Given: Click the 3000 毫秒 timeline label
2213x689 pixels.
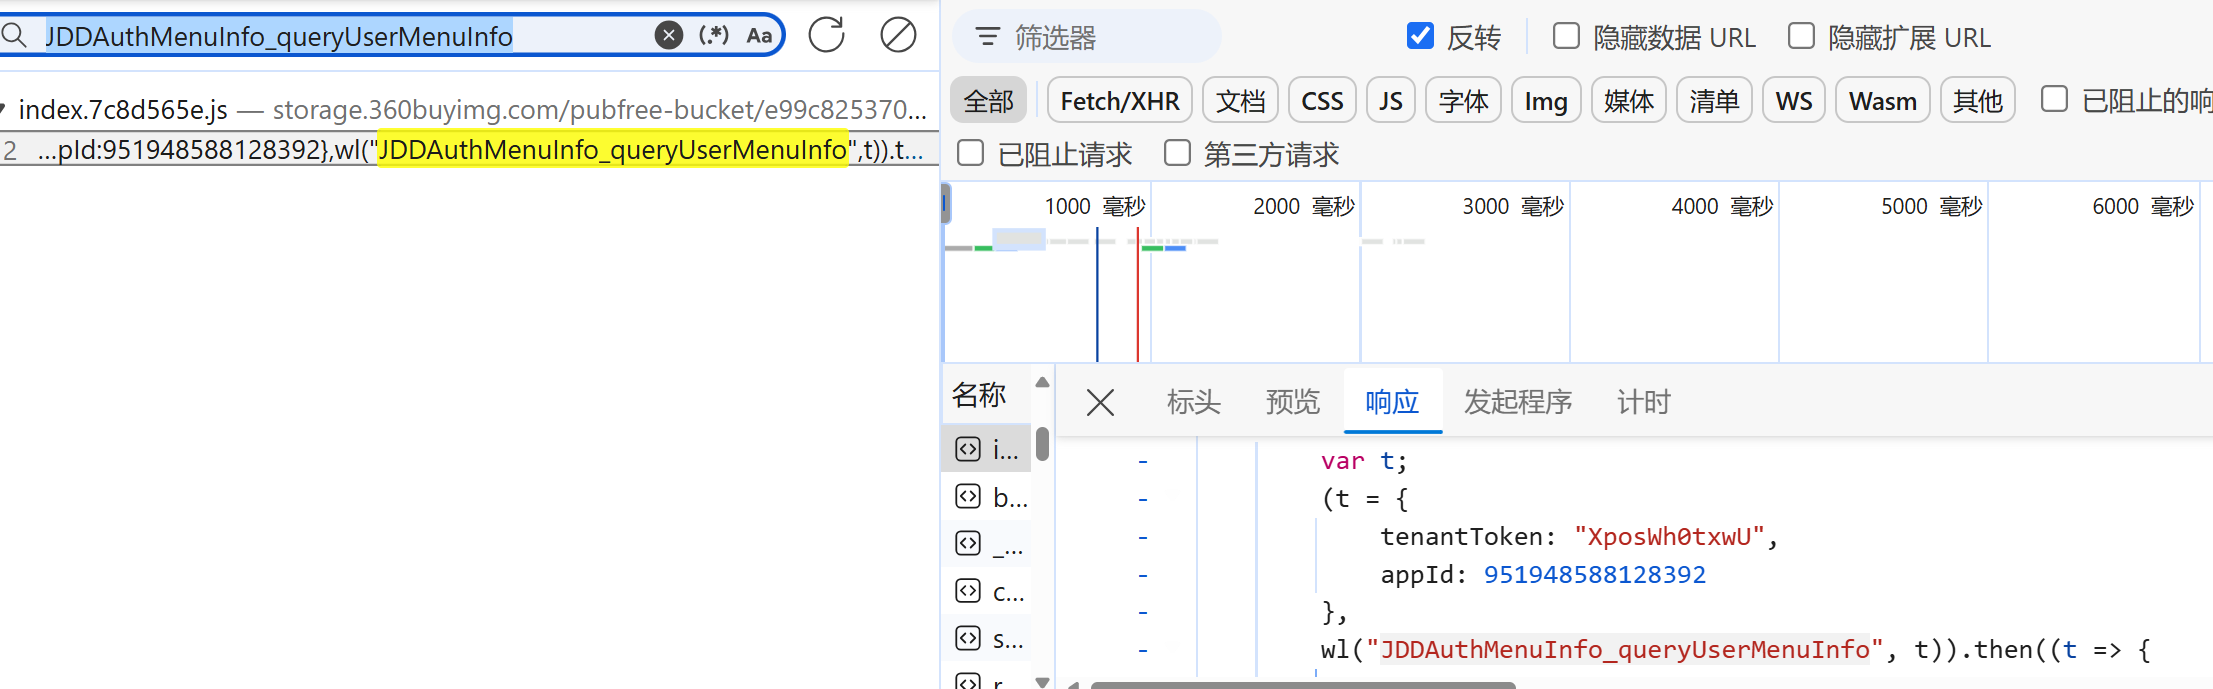Looking at the screenshot, I should (1513, 206).
